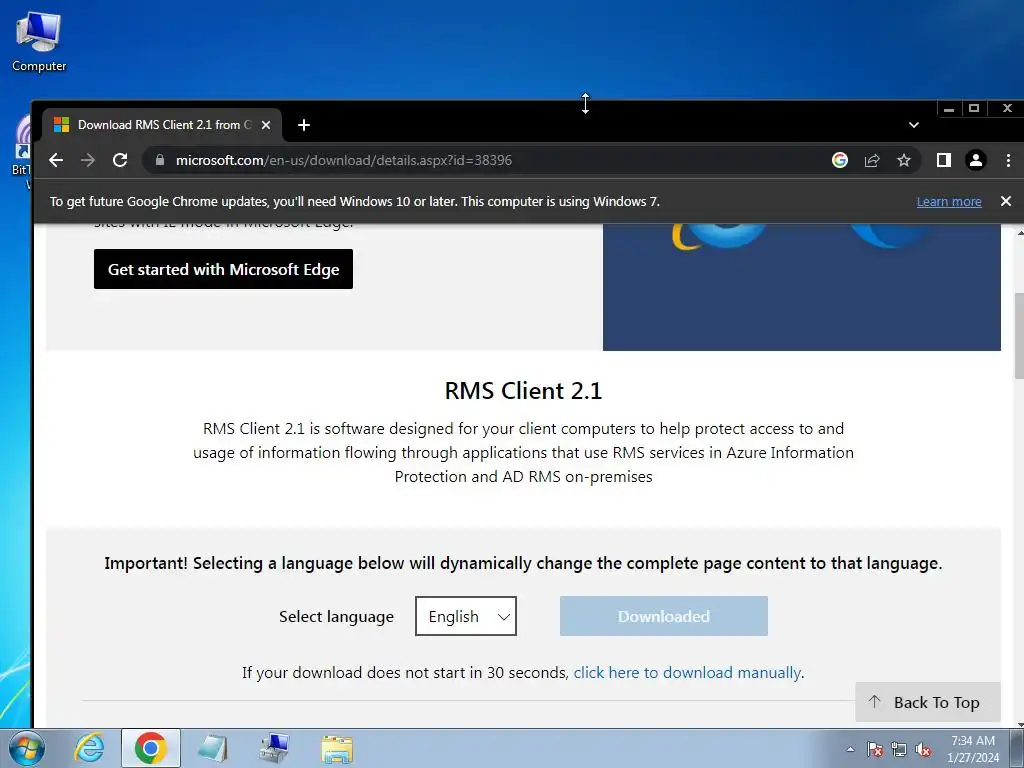The height and width of the screenshot is (768, 1024).
Task: Open the clock showing 7:34 AM
Action: pyautogui.click(x=973, y=748)
